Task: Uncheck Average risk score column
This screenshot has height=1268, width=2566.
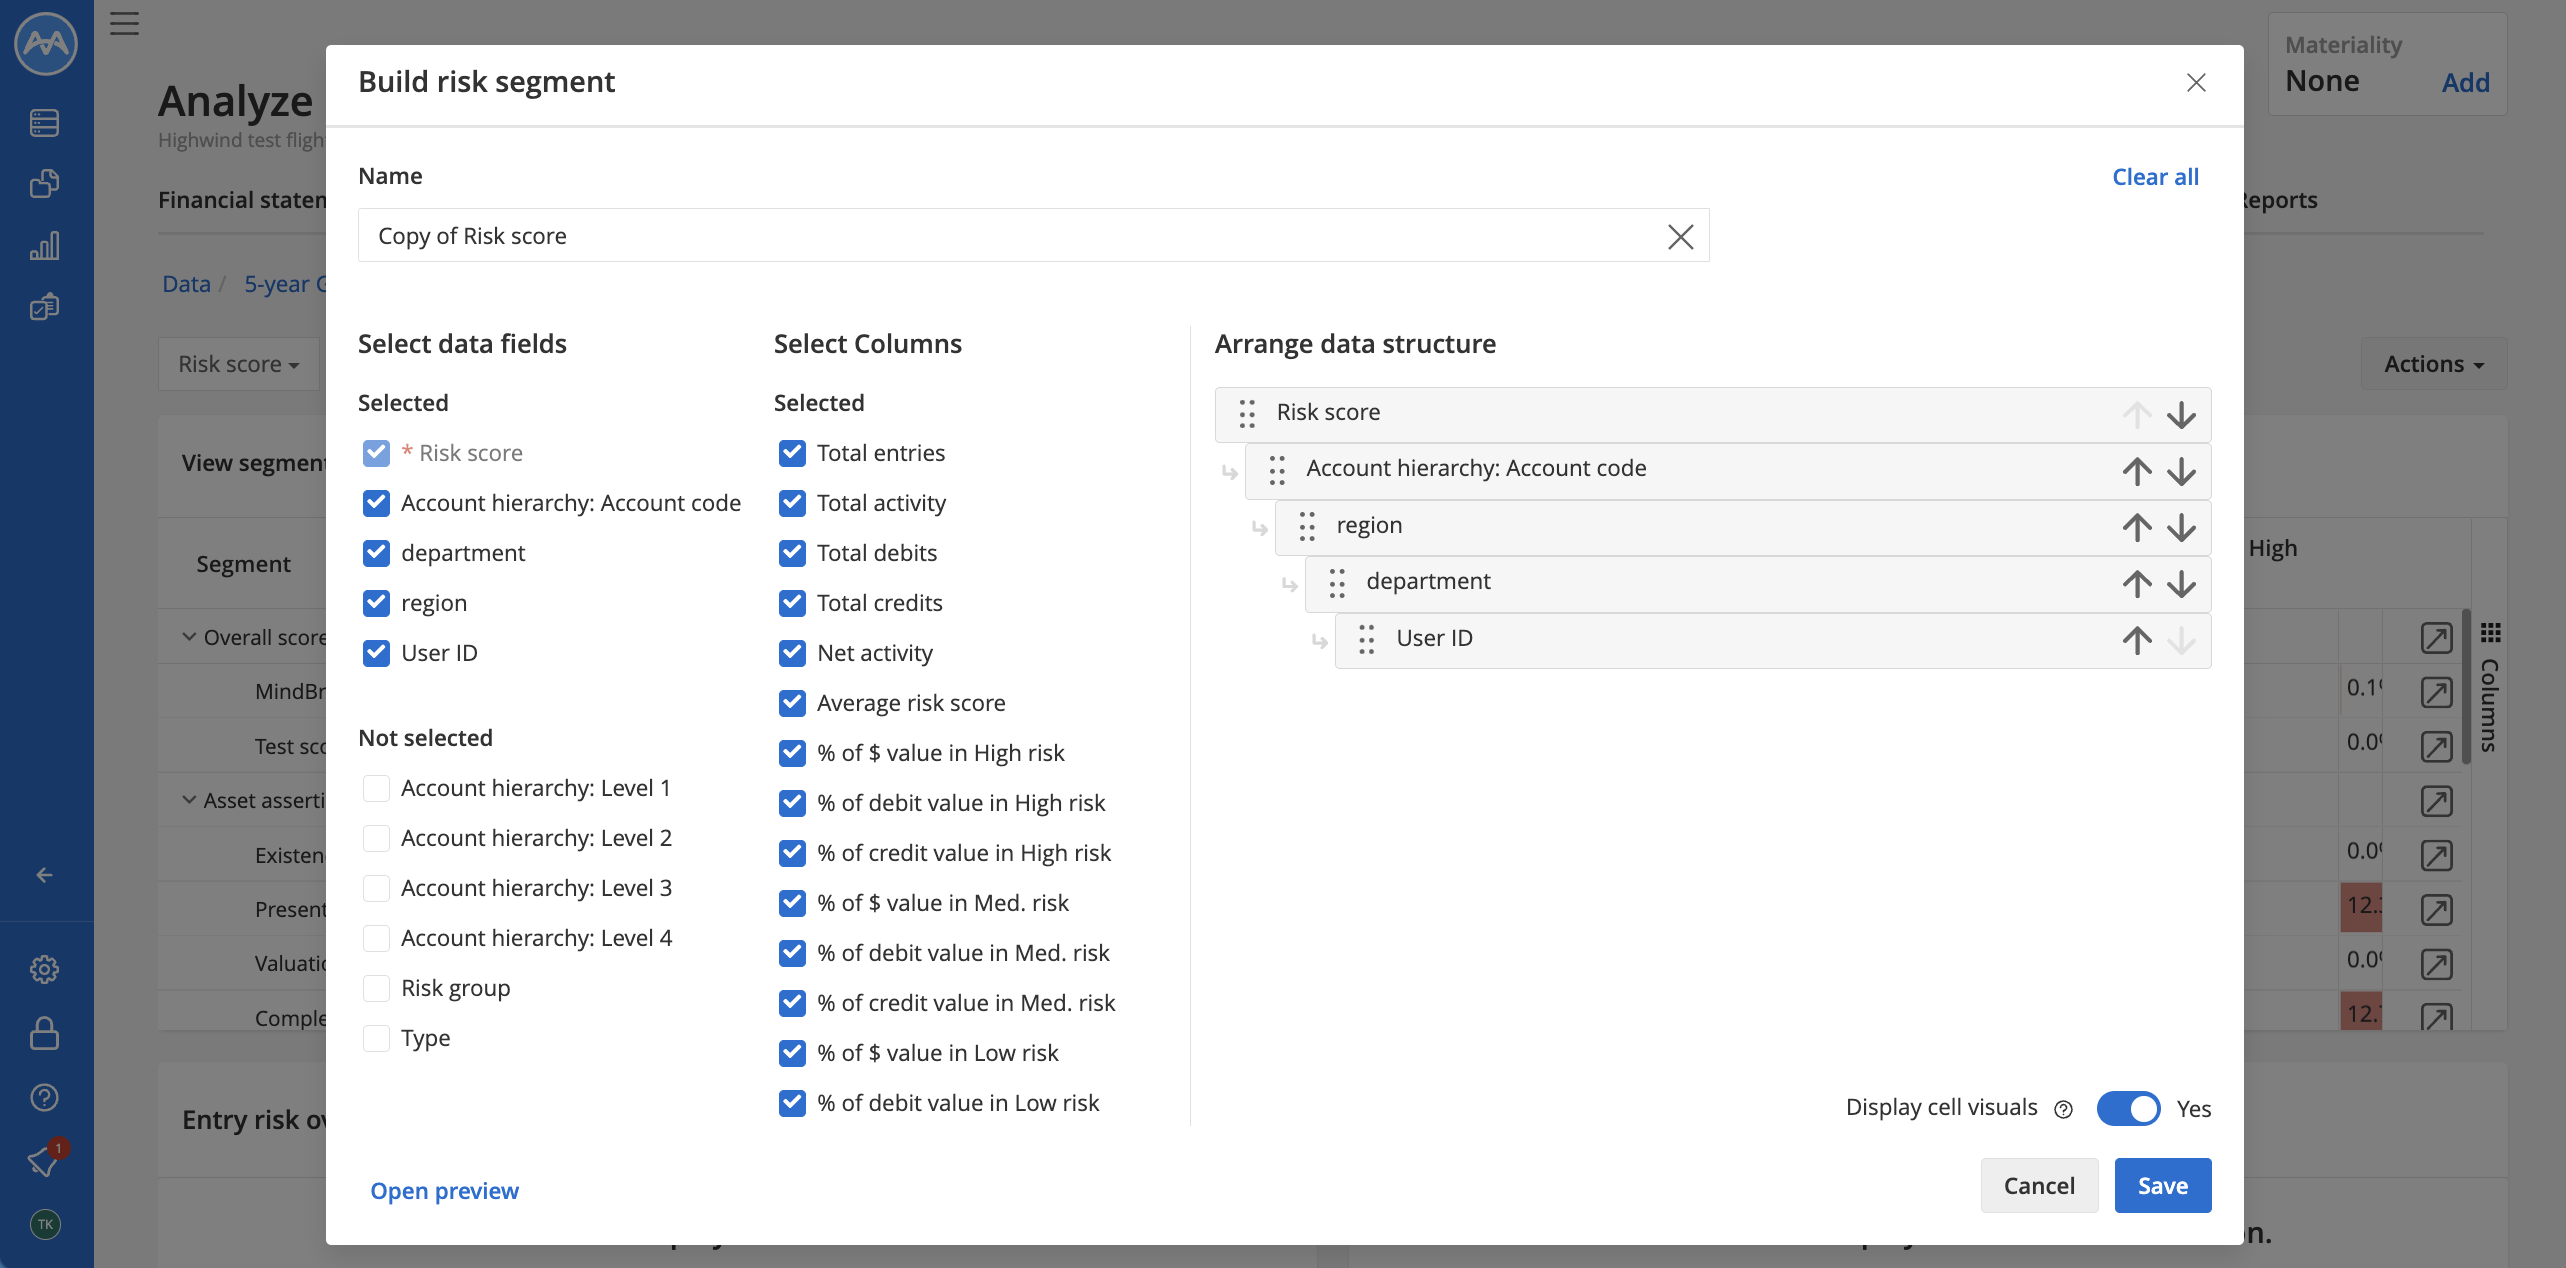Action: (x=792, y=703)
